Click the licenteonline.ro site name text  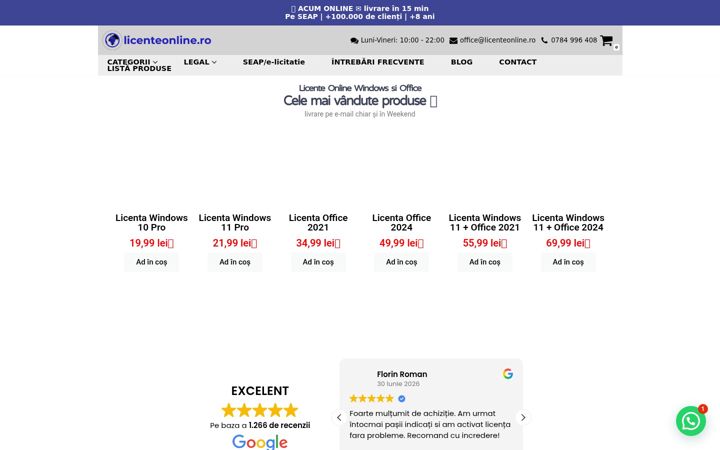167,40
